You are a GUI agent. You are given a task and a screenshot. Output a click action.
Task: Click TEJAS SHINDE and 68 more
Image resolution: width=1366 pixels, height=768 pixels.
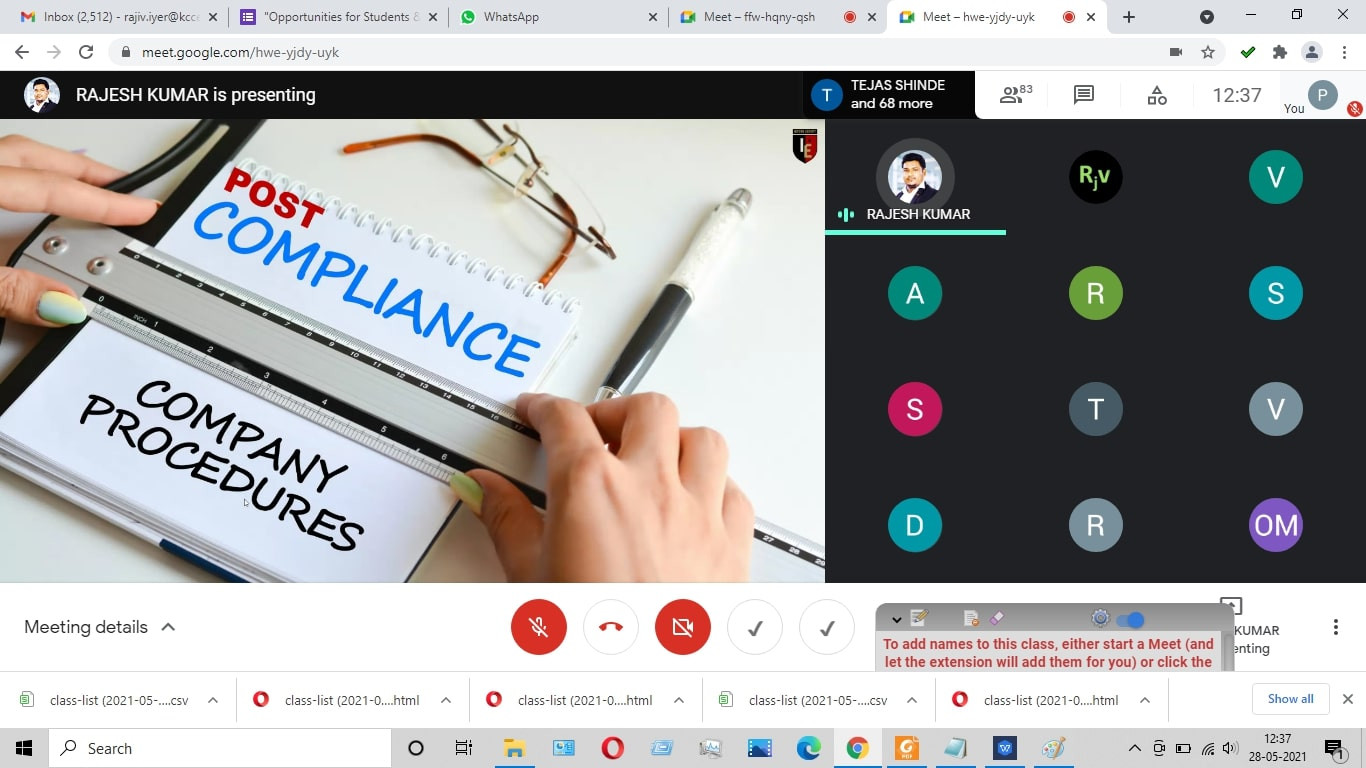889,95
